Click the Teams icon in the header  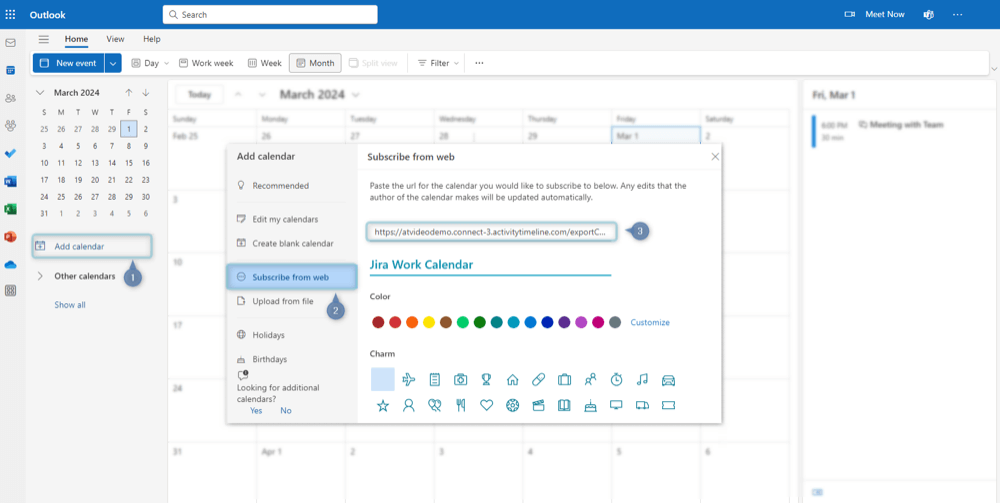coord(929,14)
